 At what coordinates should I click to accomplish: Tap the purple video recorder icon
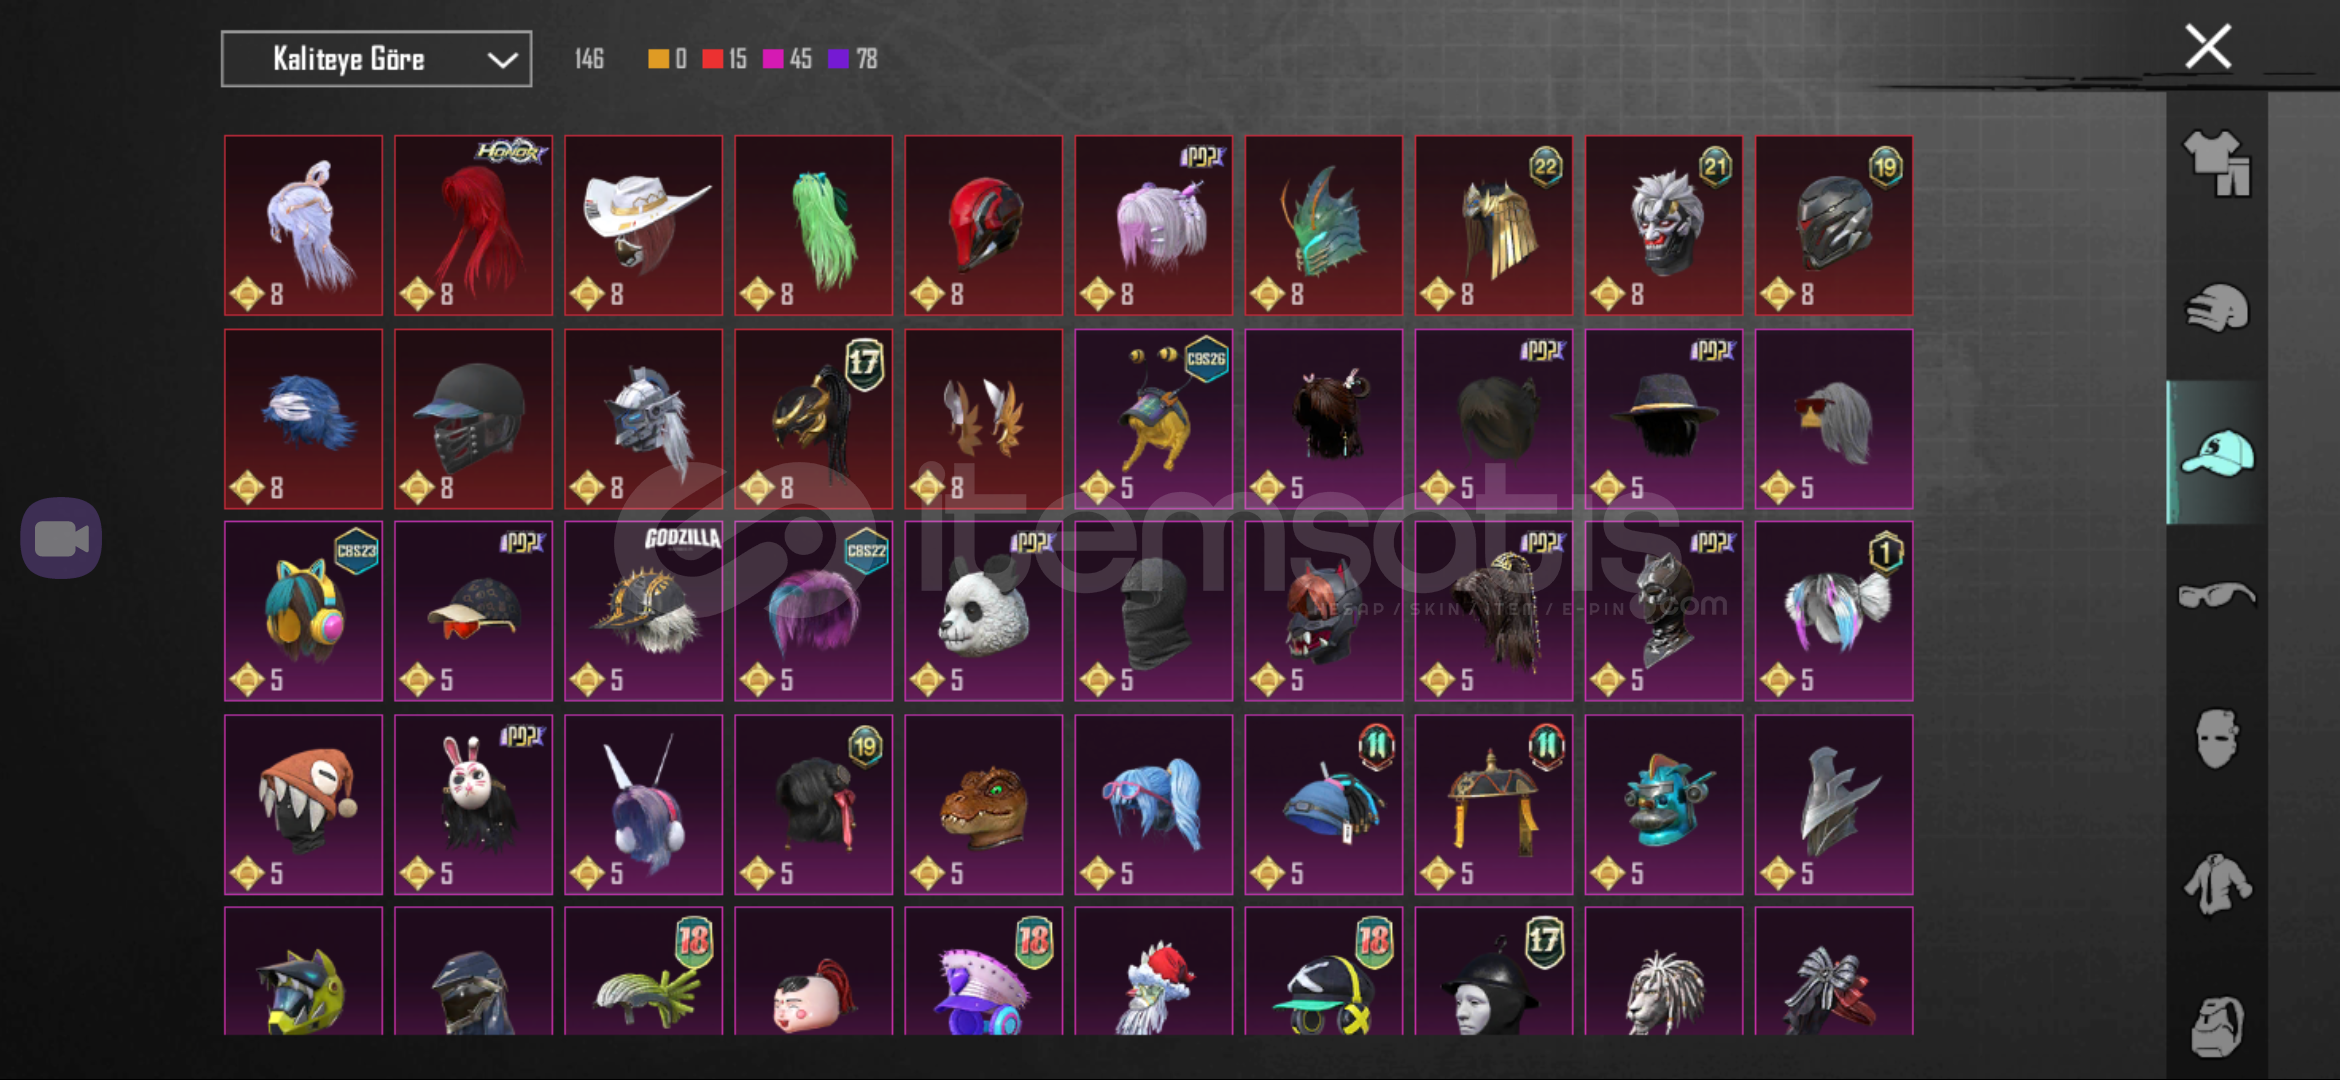(61, 538)
